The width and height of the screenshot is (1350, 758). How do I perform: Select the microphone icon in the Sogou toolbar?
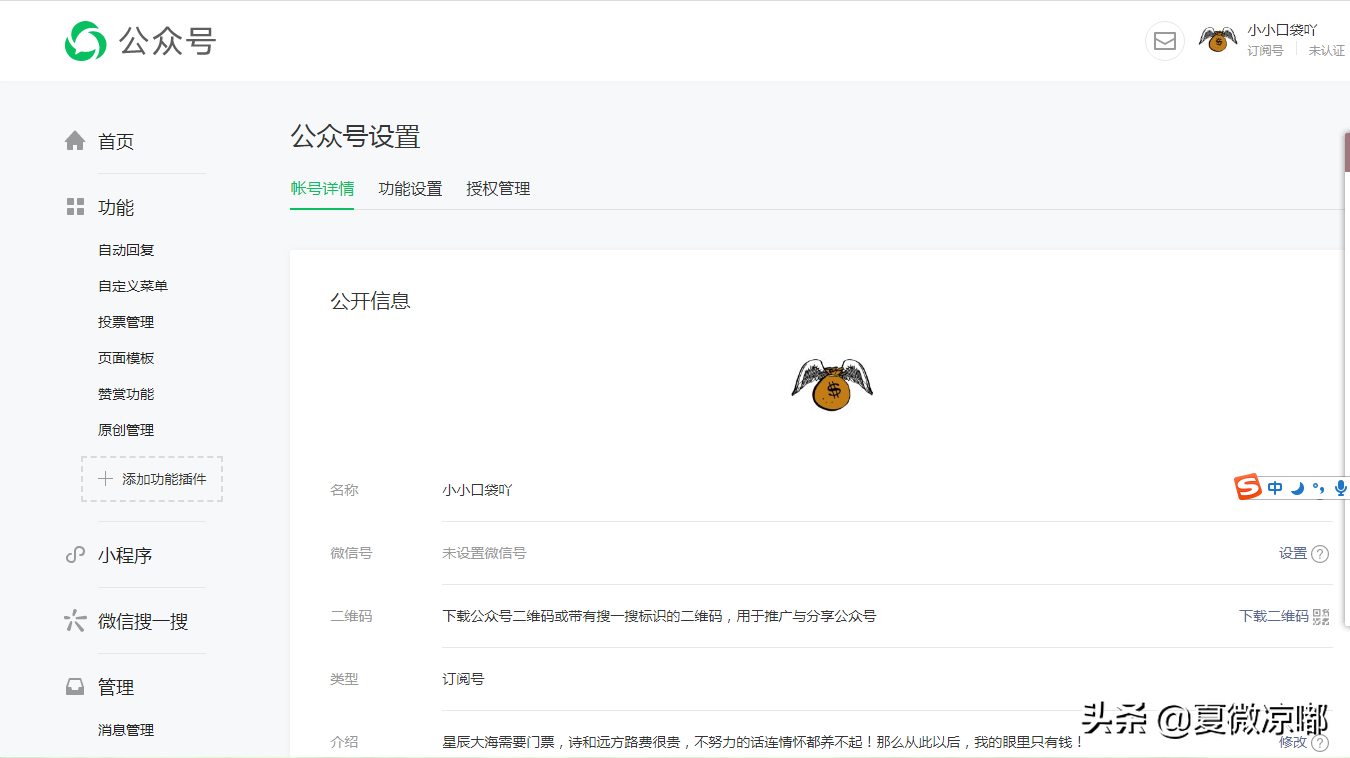click(1340, 488)
